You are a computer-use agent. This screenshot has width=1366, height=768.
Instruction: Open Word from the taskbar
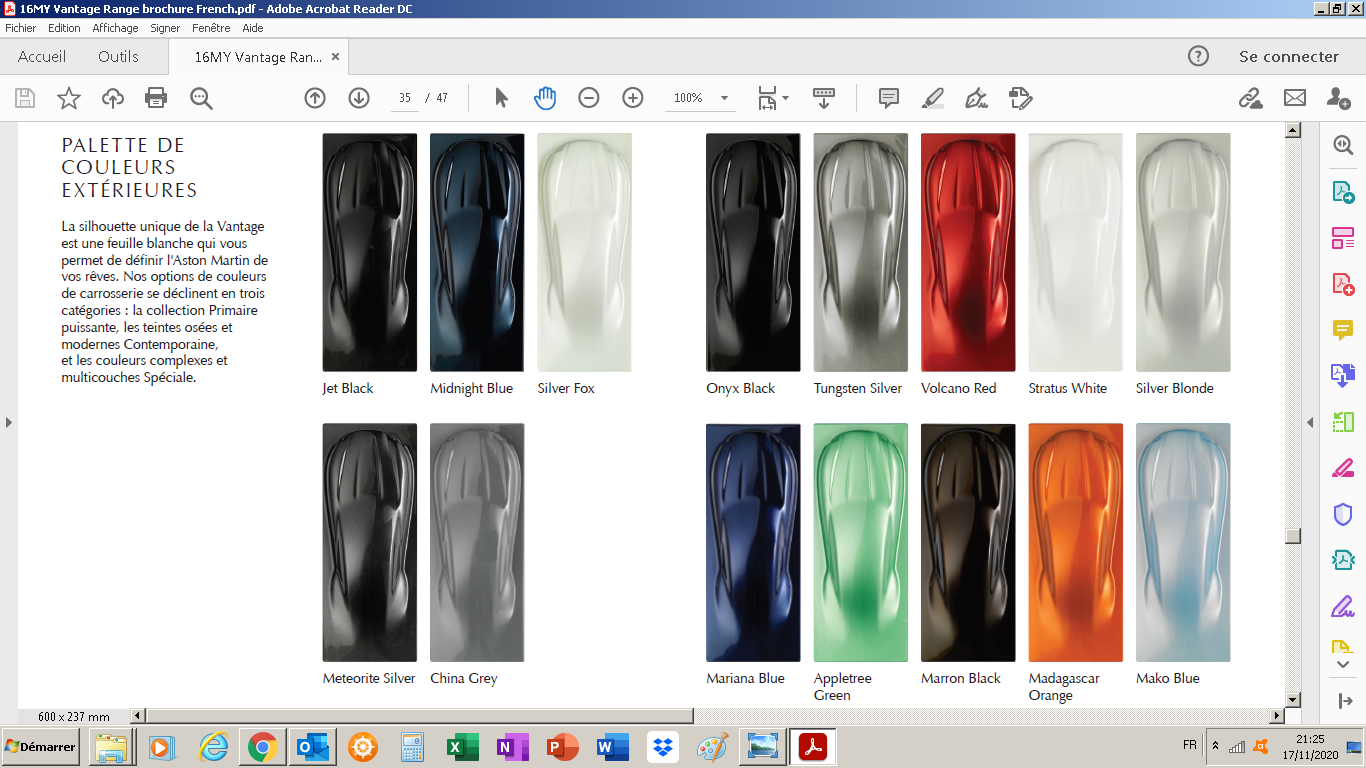[x=612, y=747]
